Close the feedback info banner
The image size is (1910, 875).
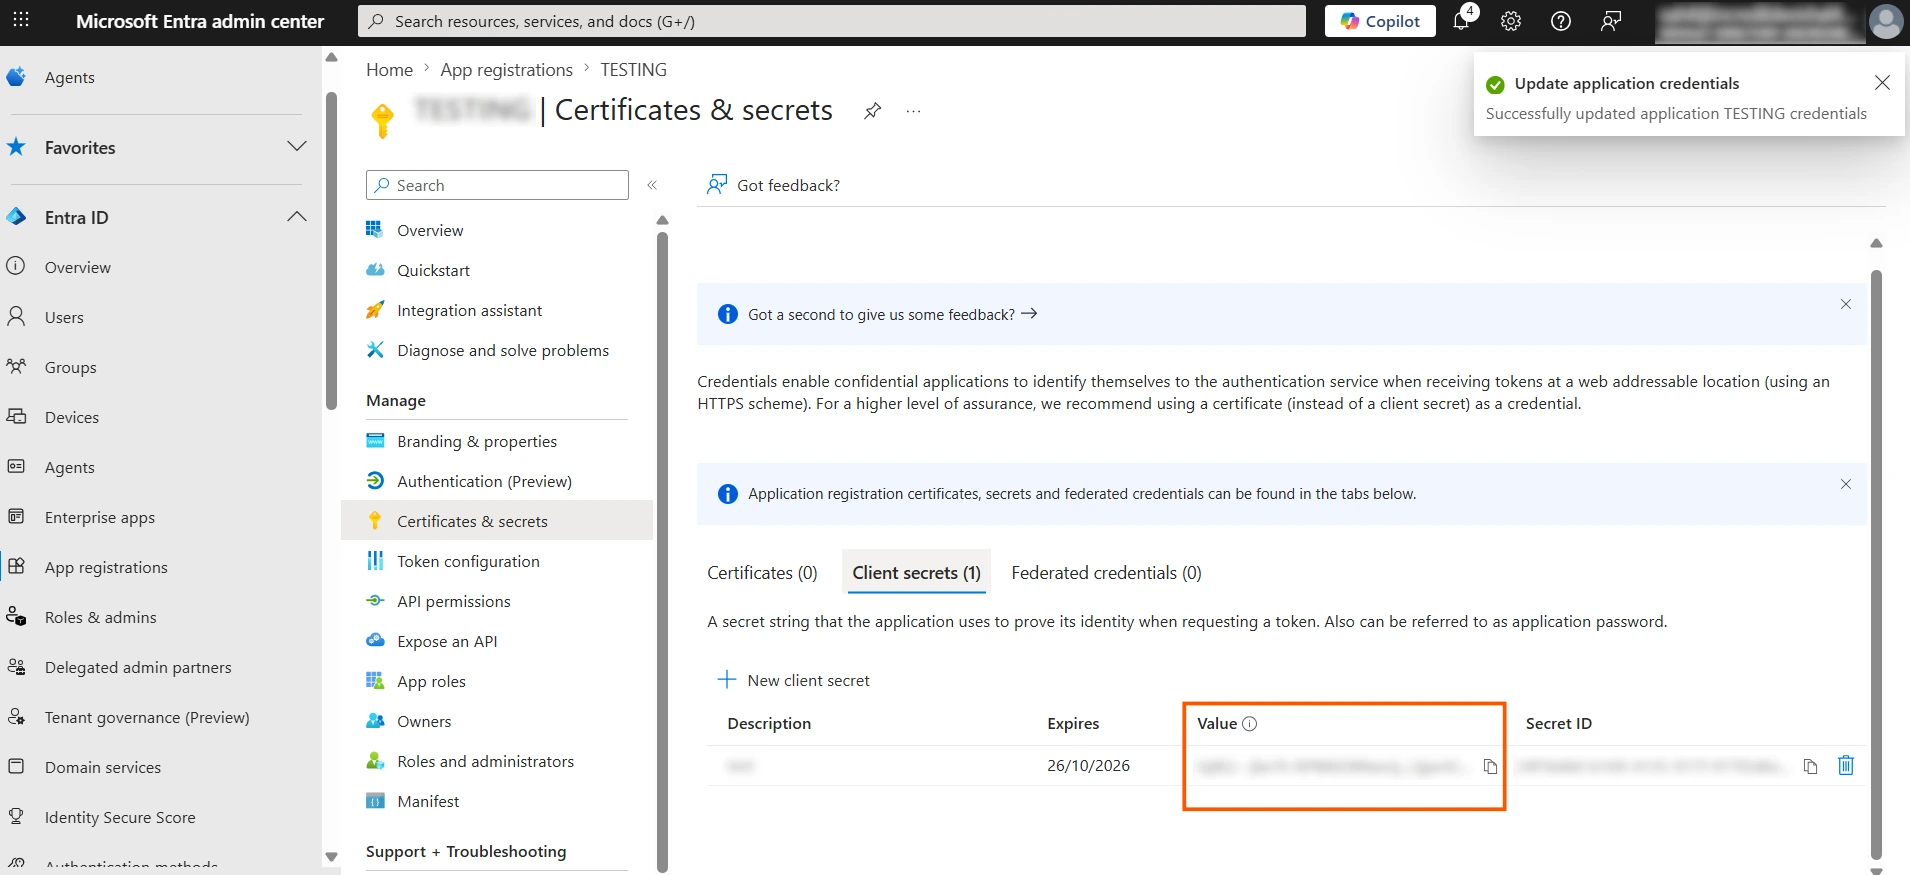click(1846, 304)
